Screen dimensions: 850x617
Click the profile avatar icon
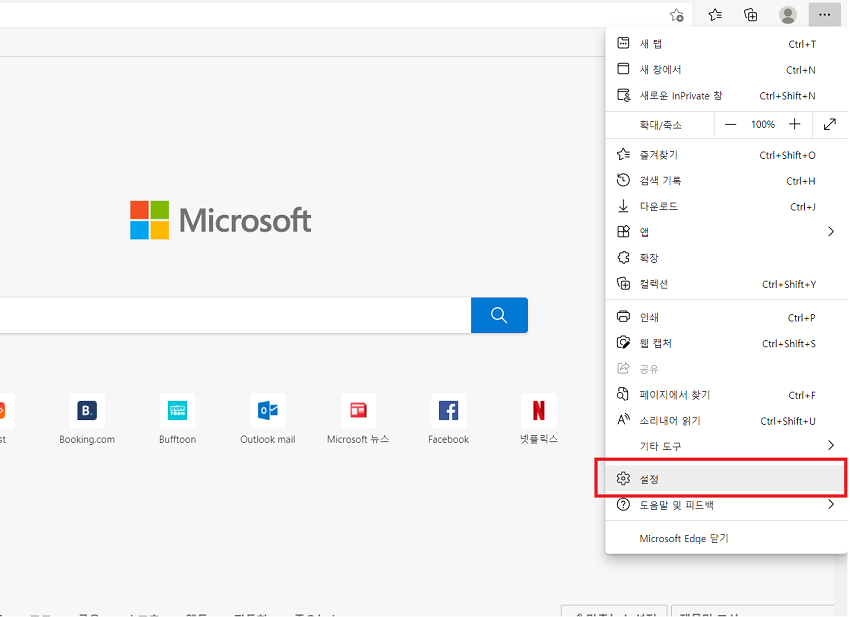(788, 15)
